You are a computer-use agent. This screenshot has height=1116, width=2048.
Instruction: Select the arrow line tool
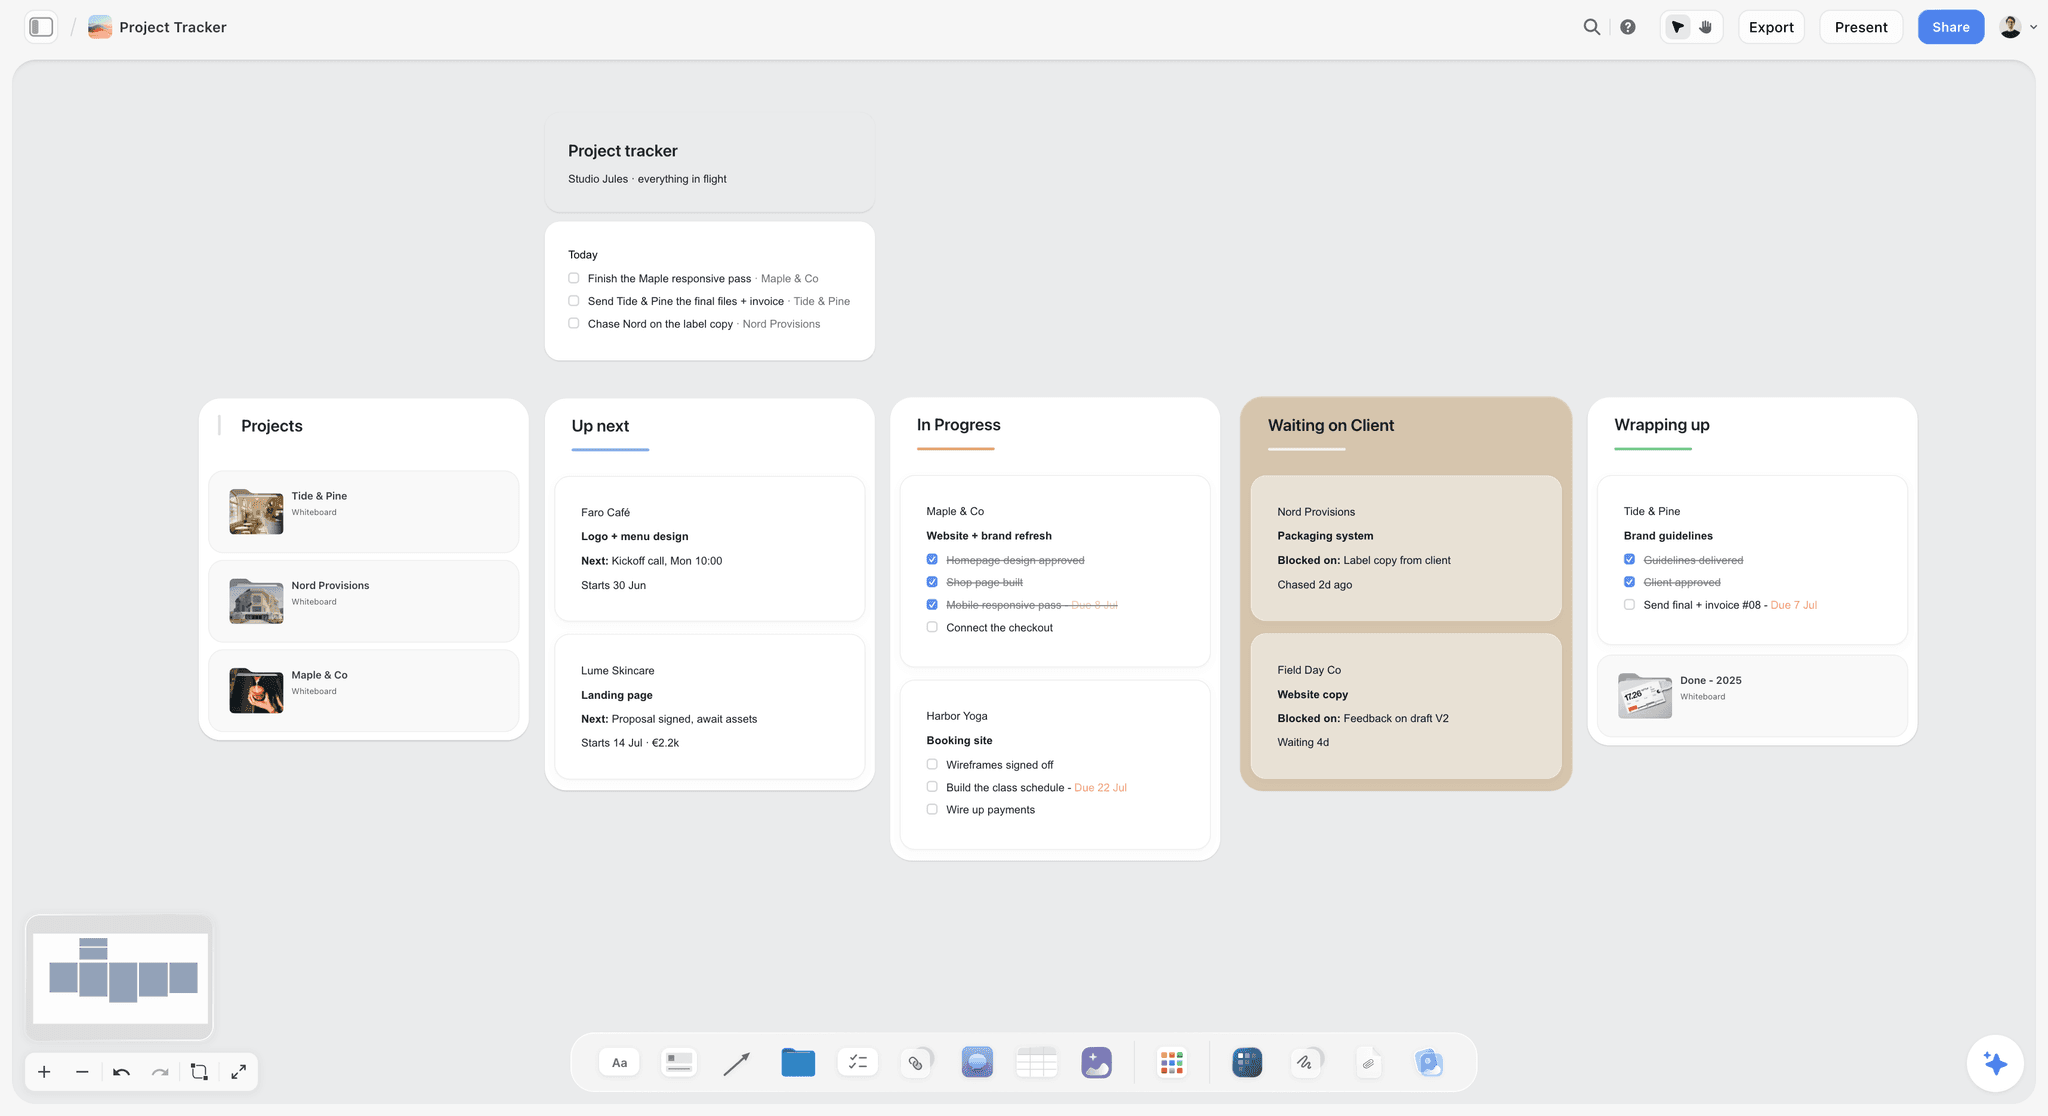pyautogui.click(x=737, y=1063)
